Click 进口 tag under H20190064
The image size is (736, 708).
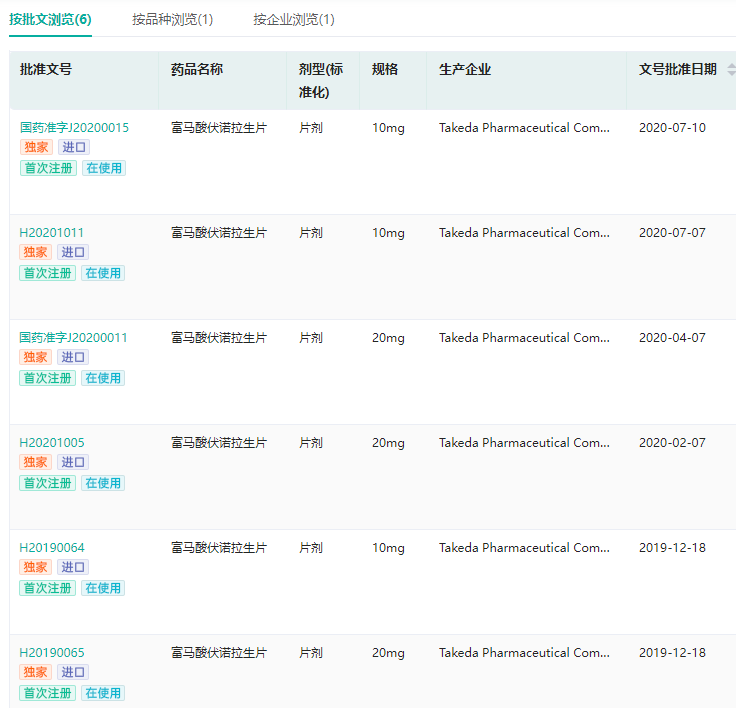(x=73, y=567)
